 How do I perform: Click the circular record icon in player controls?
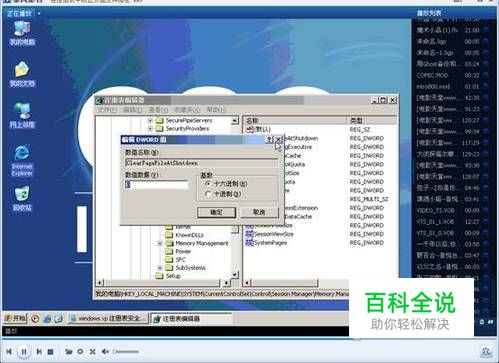coord(80,351)
